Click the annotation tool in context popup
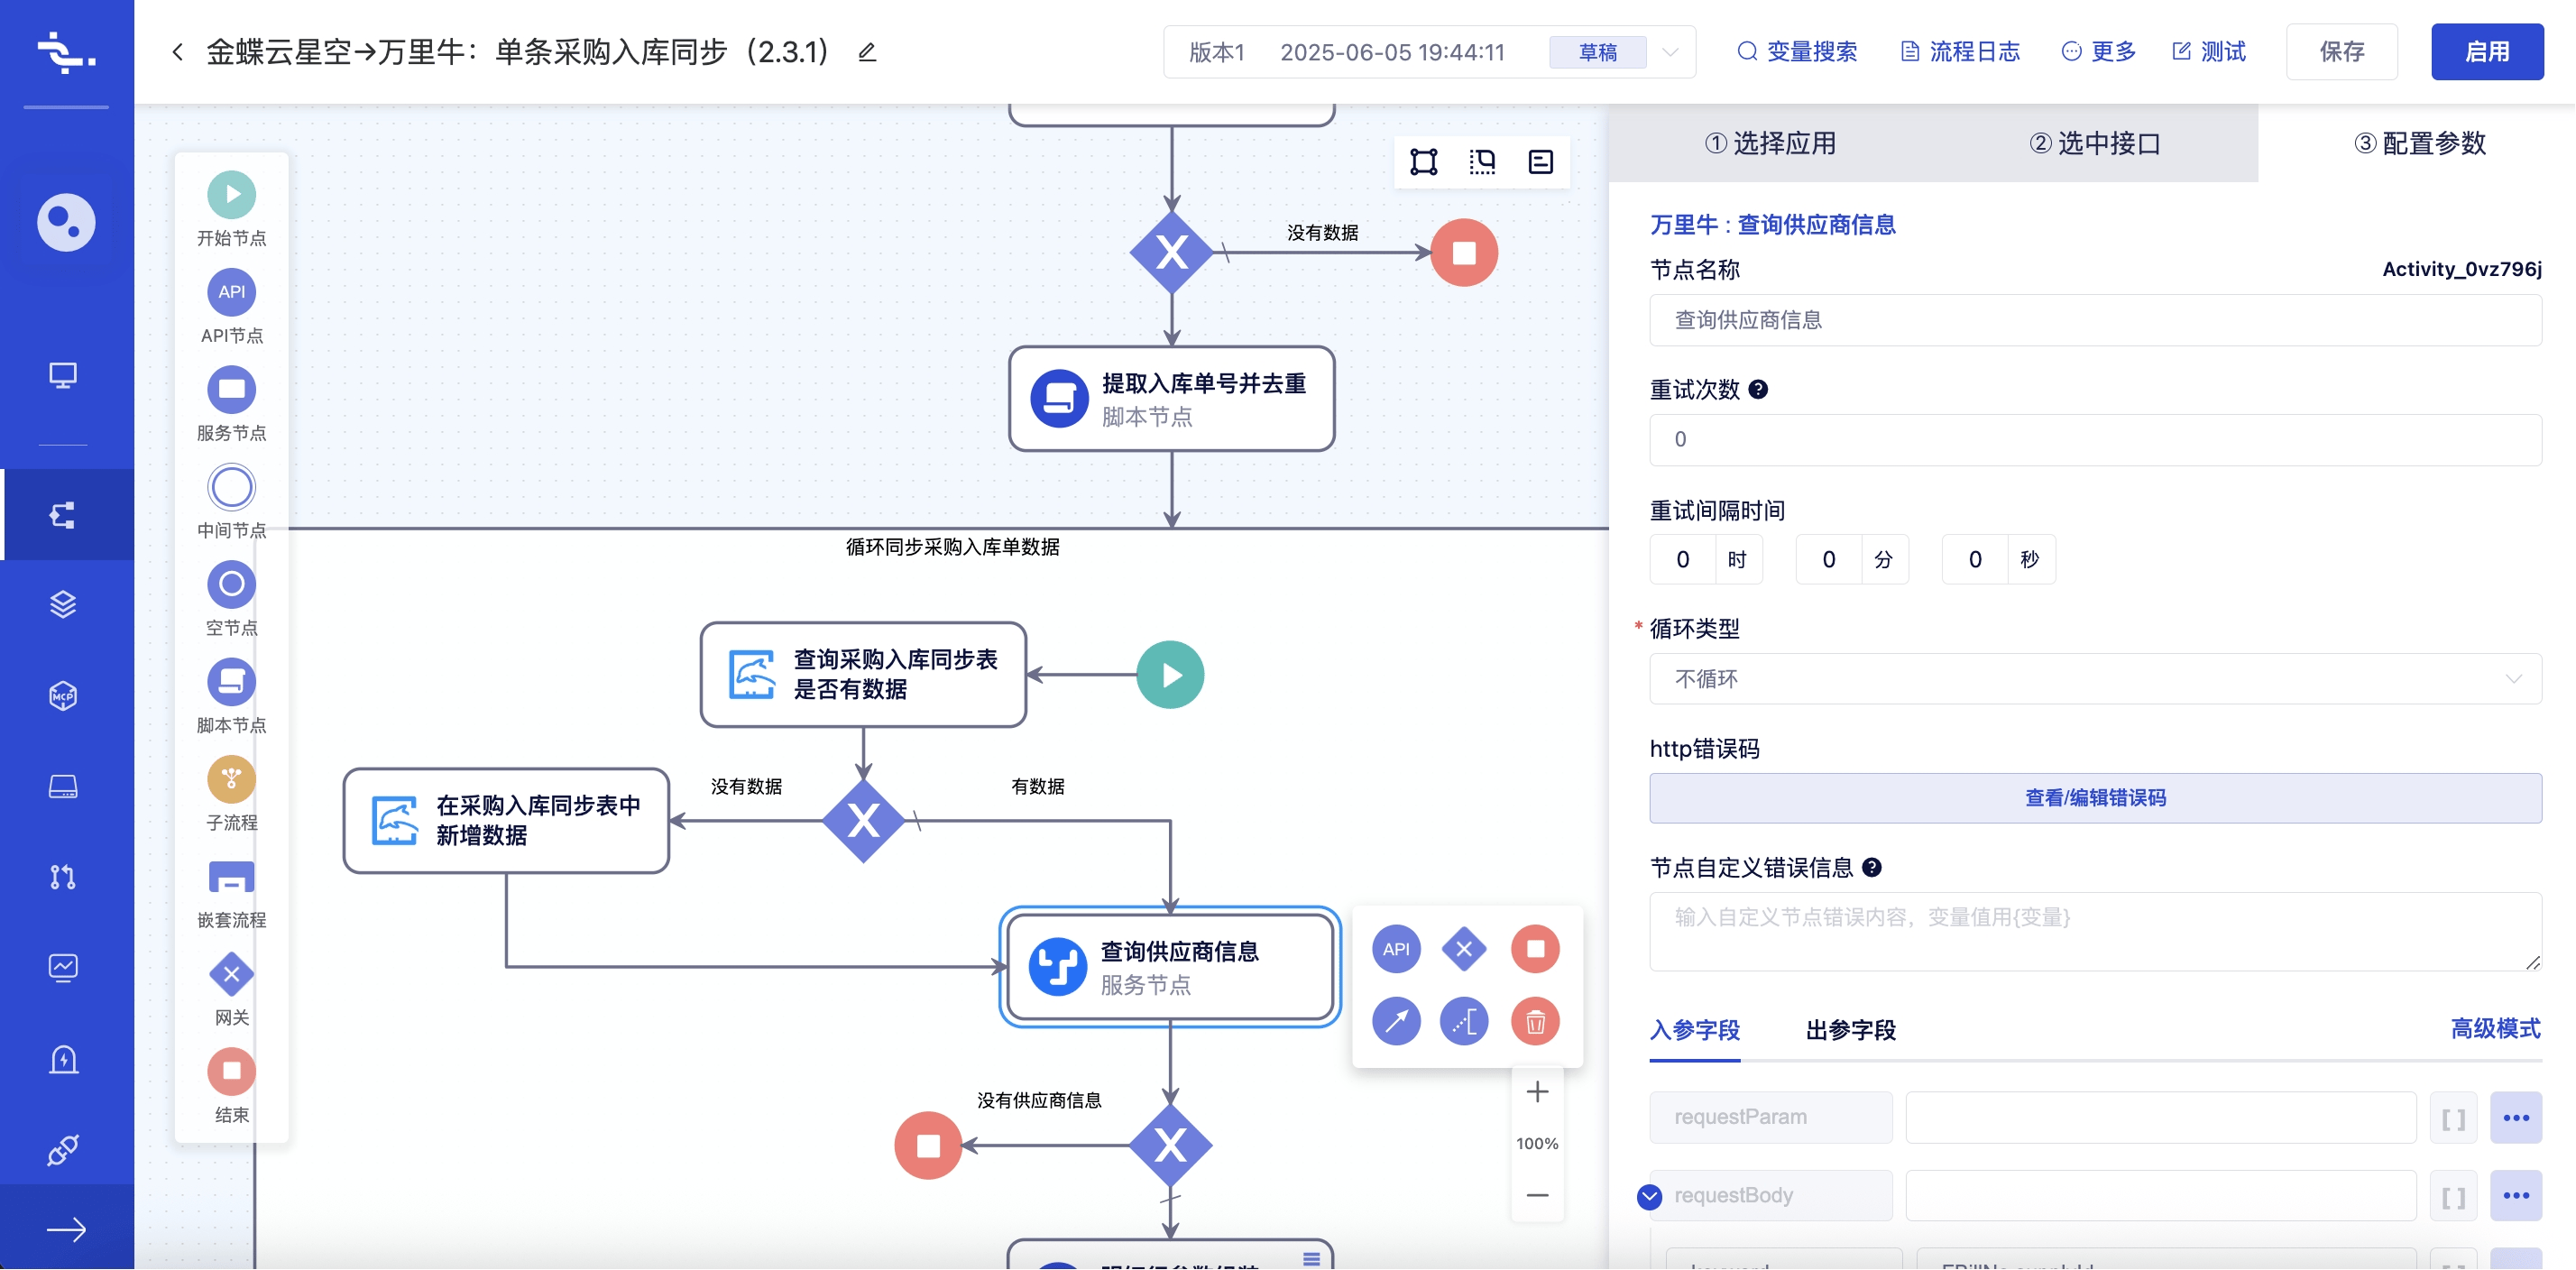 [x=1464, y=1021]
